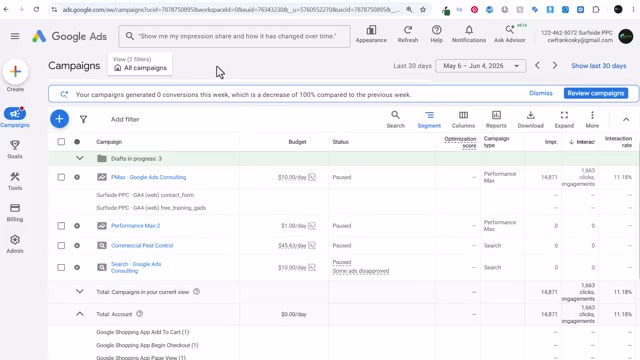640x360 pixels.
Task: Collapse Total: Campaigns in your current view
Action: pyautogui.click(x=80, y=291)
